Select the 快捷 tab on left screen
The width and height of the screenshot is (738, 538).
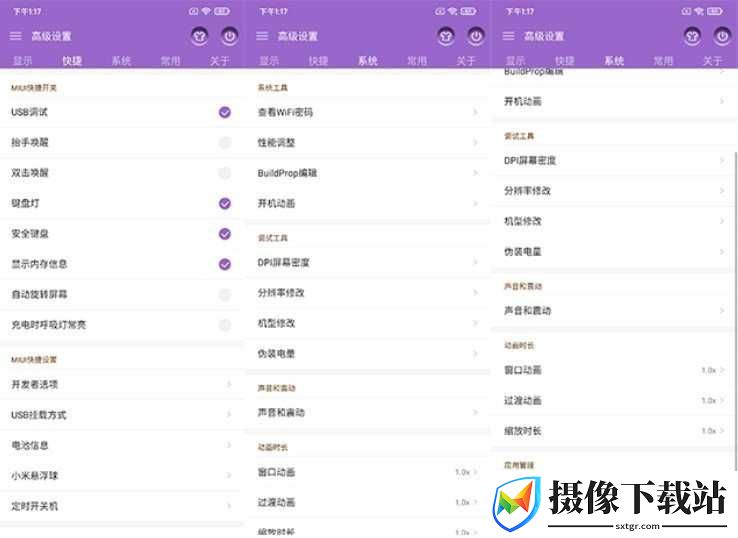72,61
